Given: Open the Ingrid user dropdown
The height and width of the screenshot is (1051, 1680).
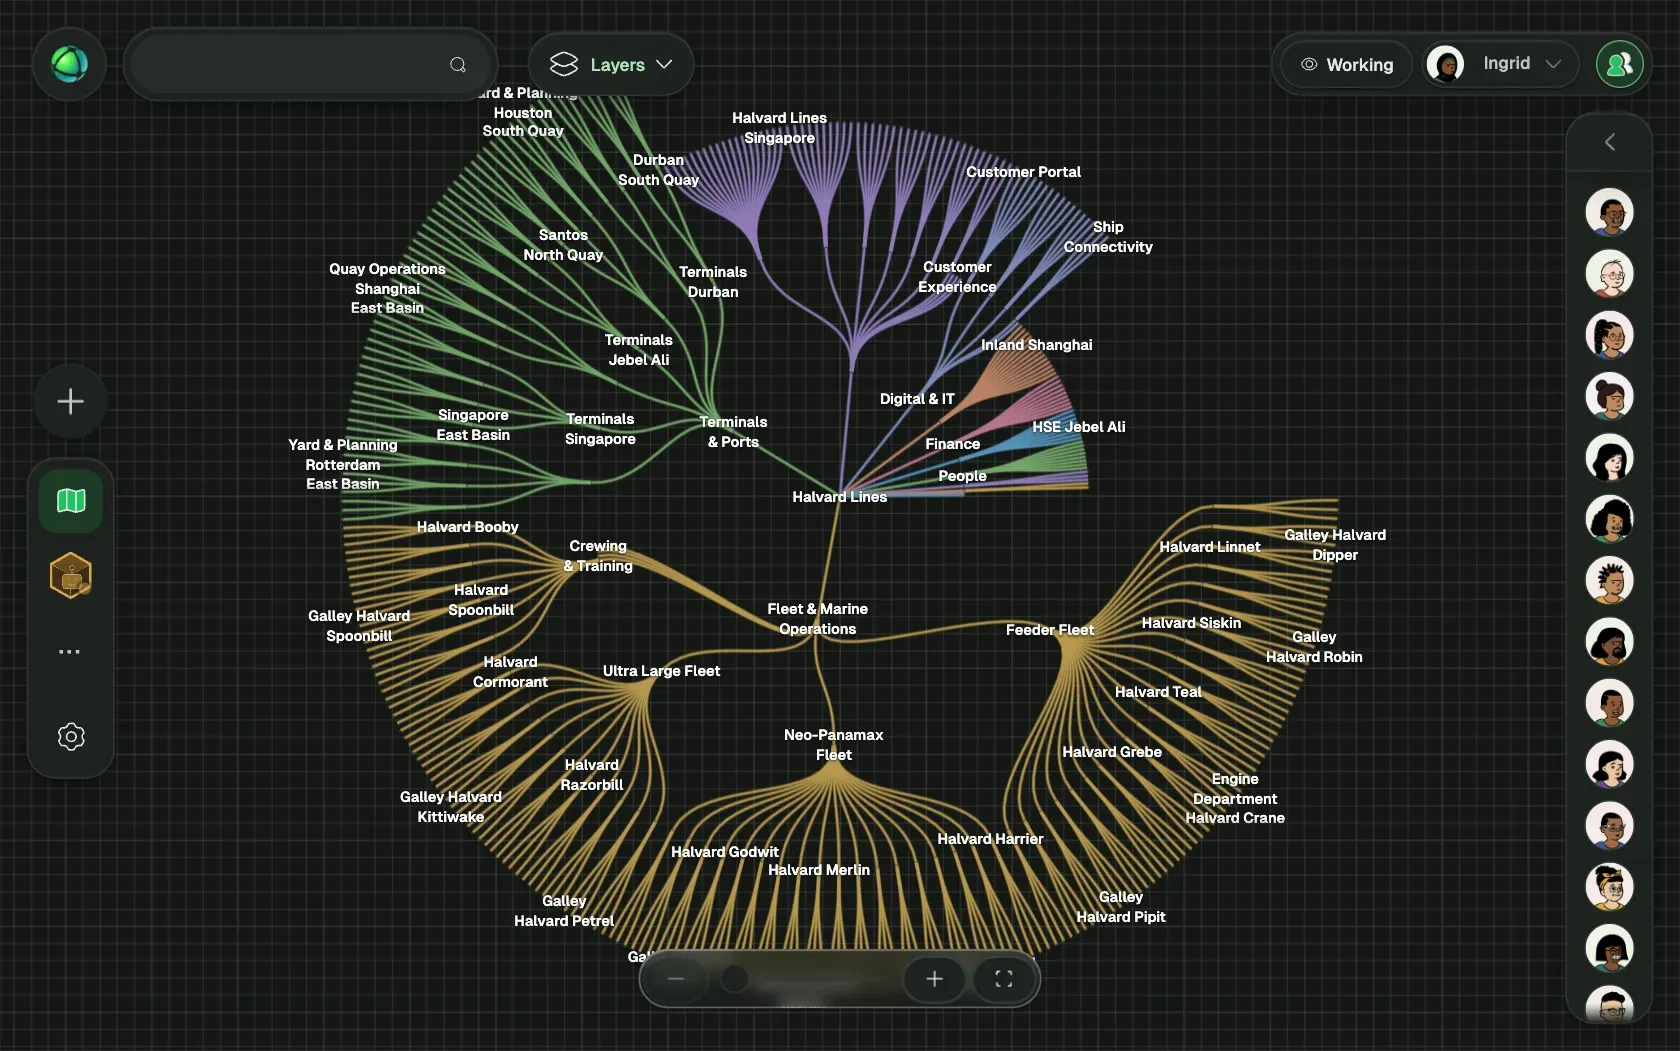Looking at the screenshot, I should pyautogui.click(x=1502, y=64).
